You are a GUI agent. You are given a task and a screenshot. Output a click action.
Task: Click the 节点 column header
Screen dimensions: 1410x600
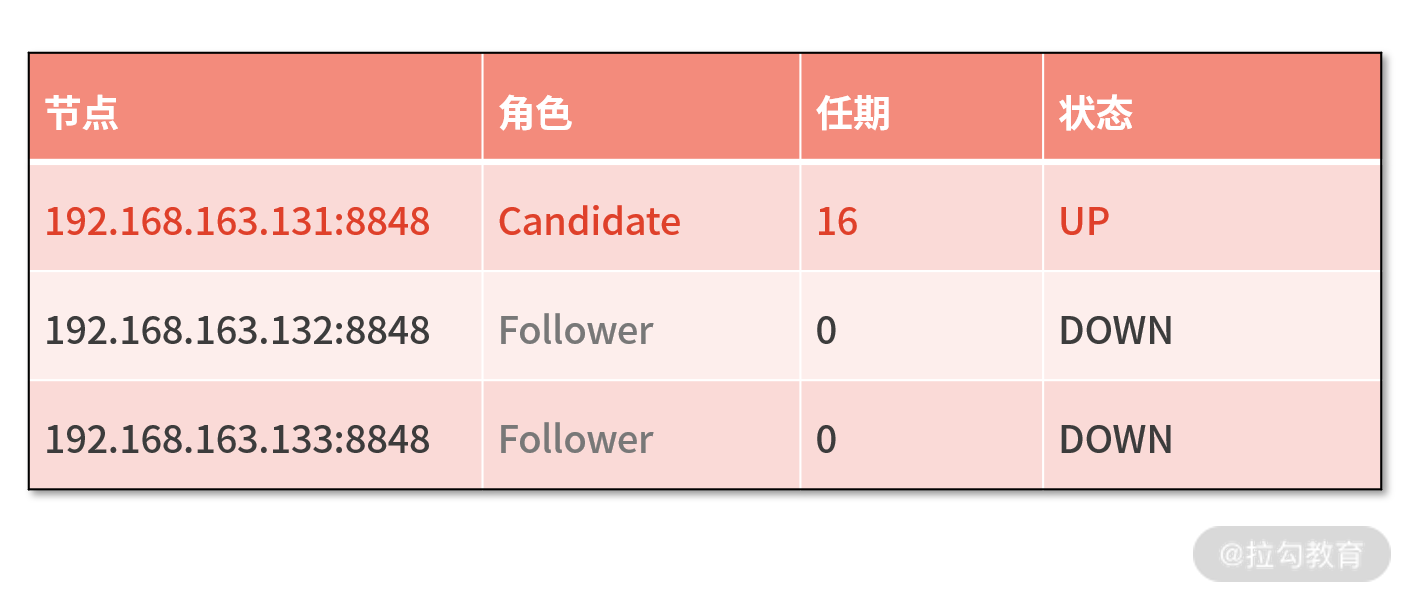tap(82, 113)
